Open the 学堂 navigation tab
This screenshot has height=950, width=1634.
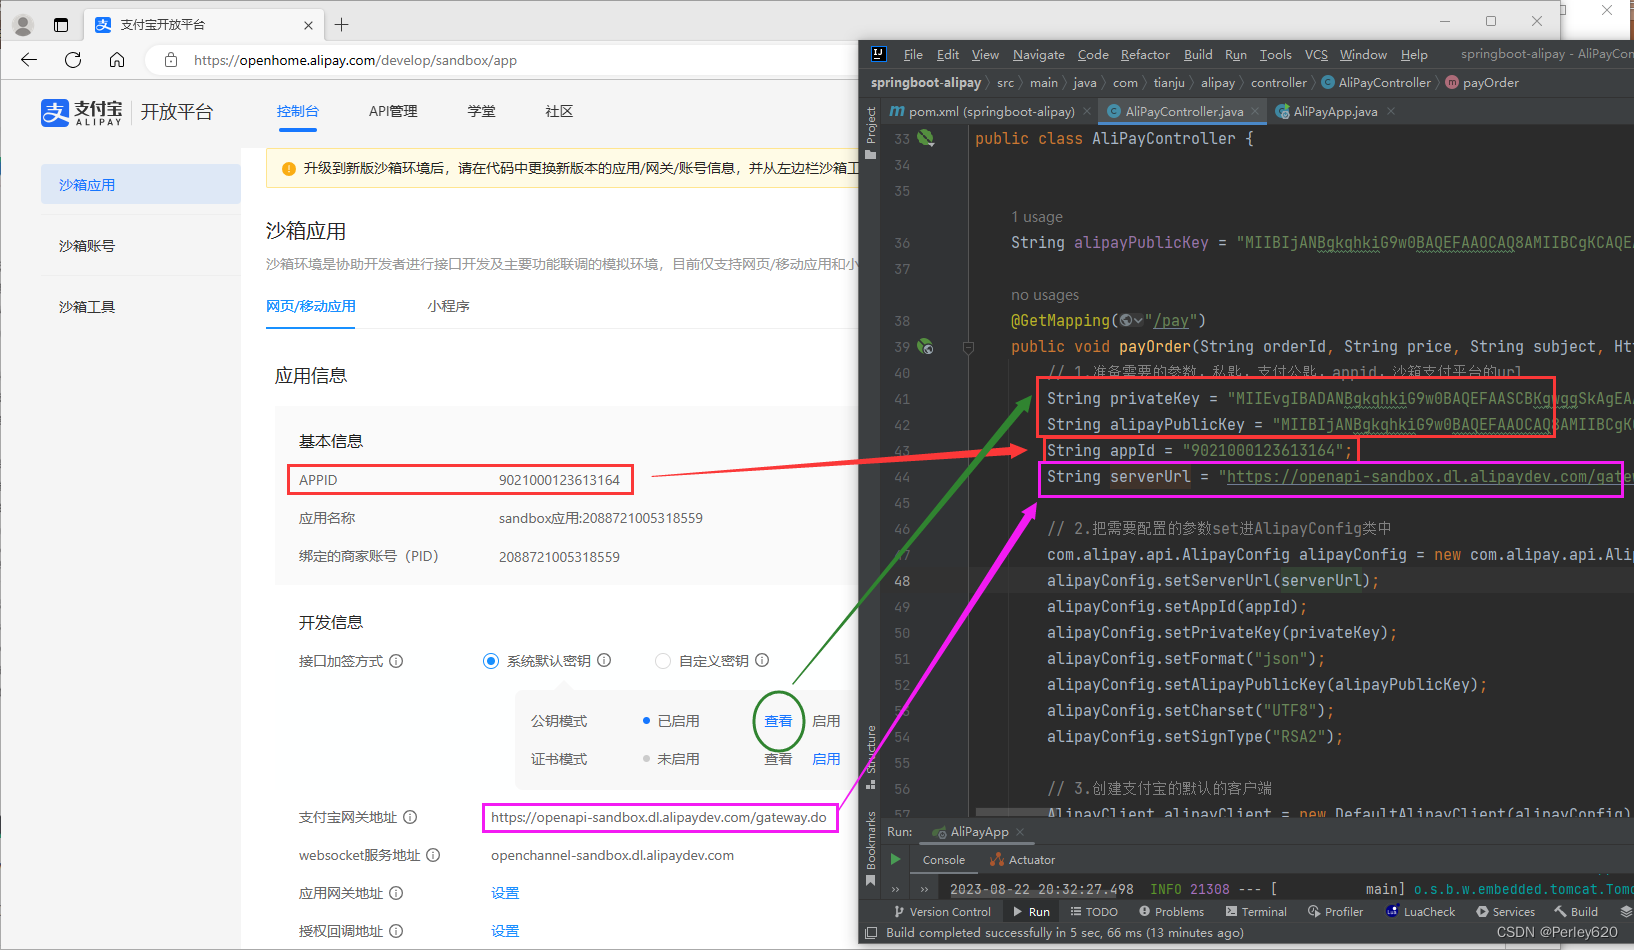pos(481,111)
